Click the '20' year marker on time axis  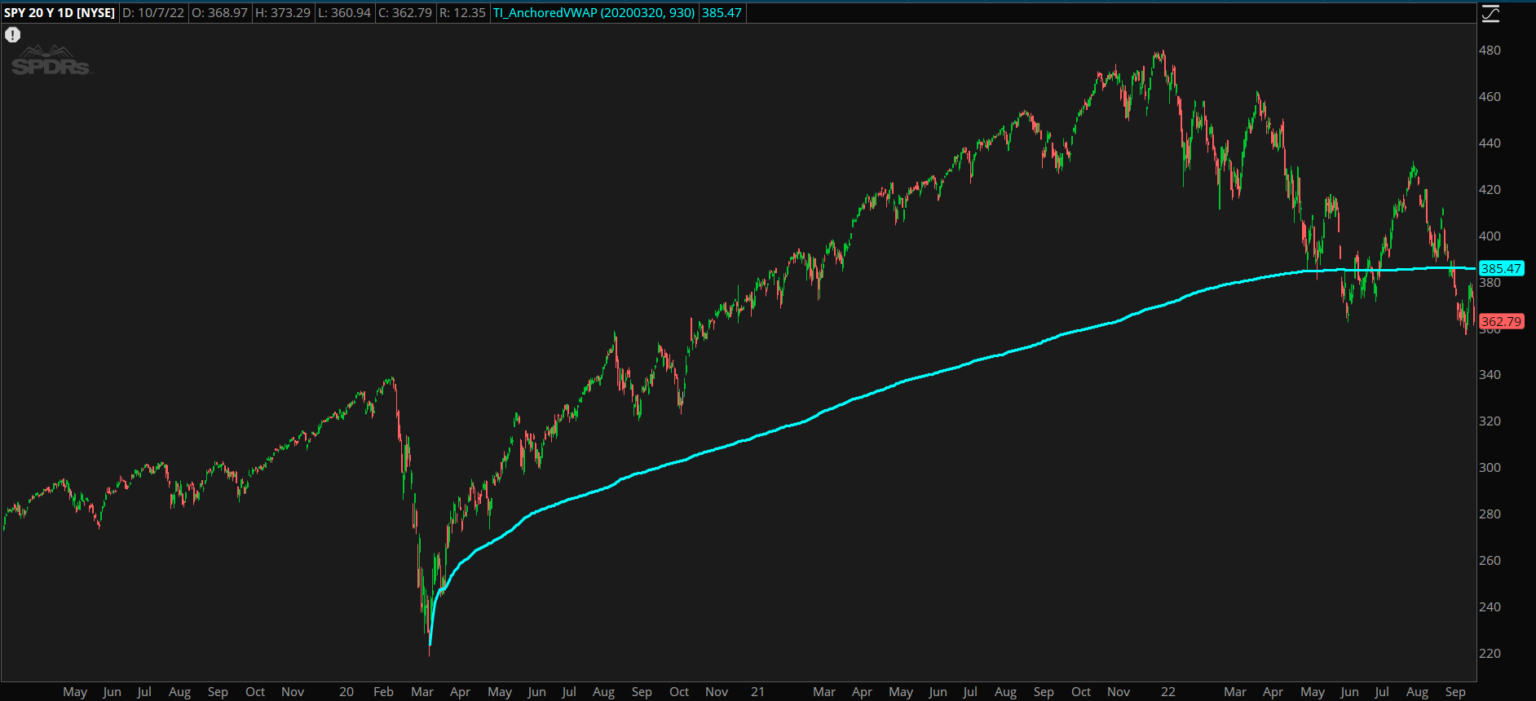coord(346,691)
